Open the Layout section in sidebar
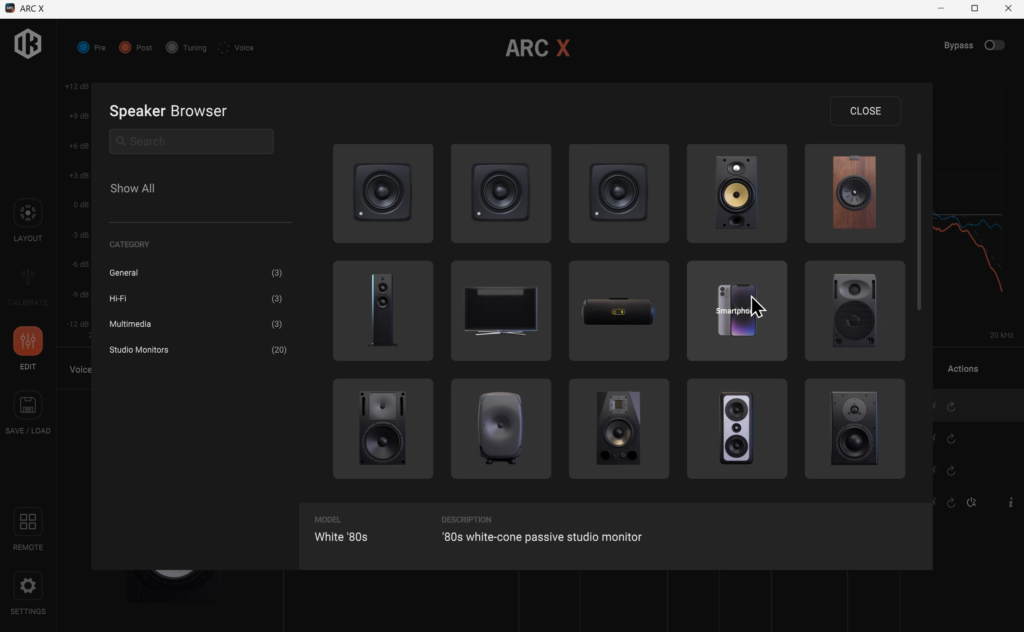Image resolution: width=1024 pixels, height=632 pixels. [28, 214]
